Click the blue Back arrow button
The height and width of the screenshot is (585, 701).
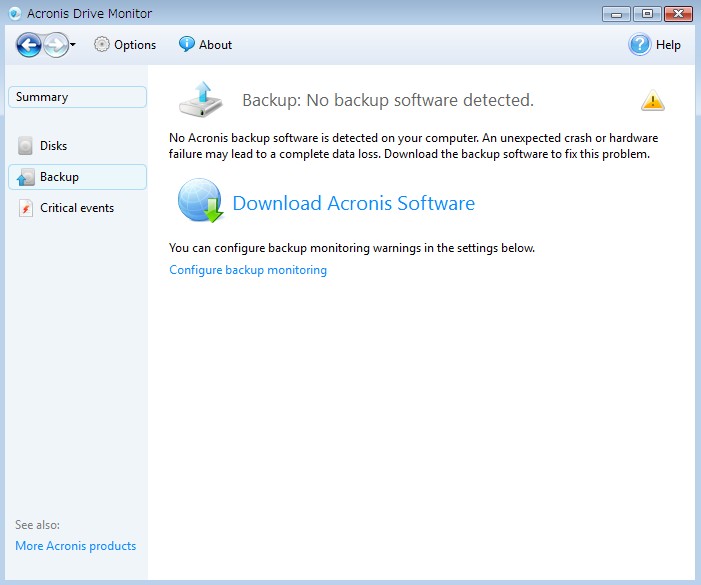pos(29,45)
